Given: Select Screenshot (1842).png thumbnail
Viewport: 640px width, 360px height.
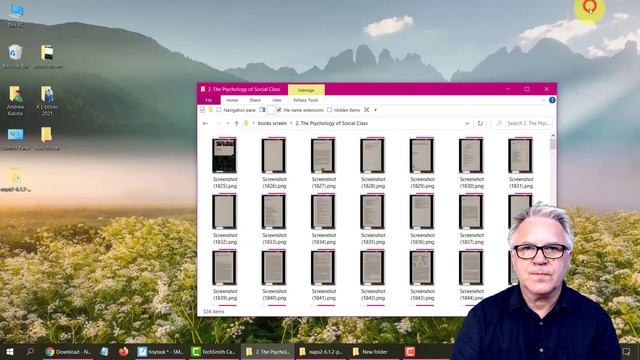Looking at the screenshot, I should click(x=373, y=267).
